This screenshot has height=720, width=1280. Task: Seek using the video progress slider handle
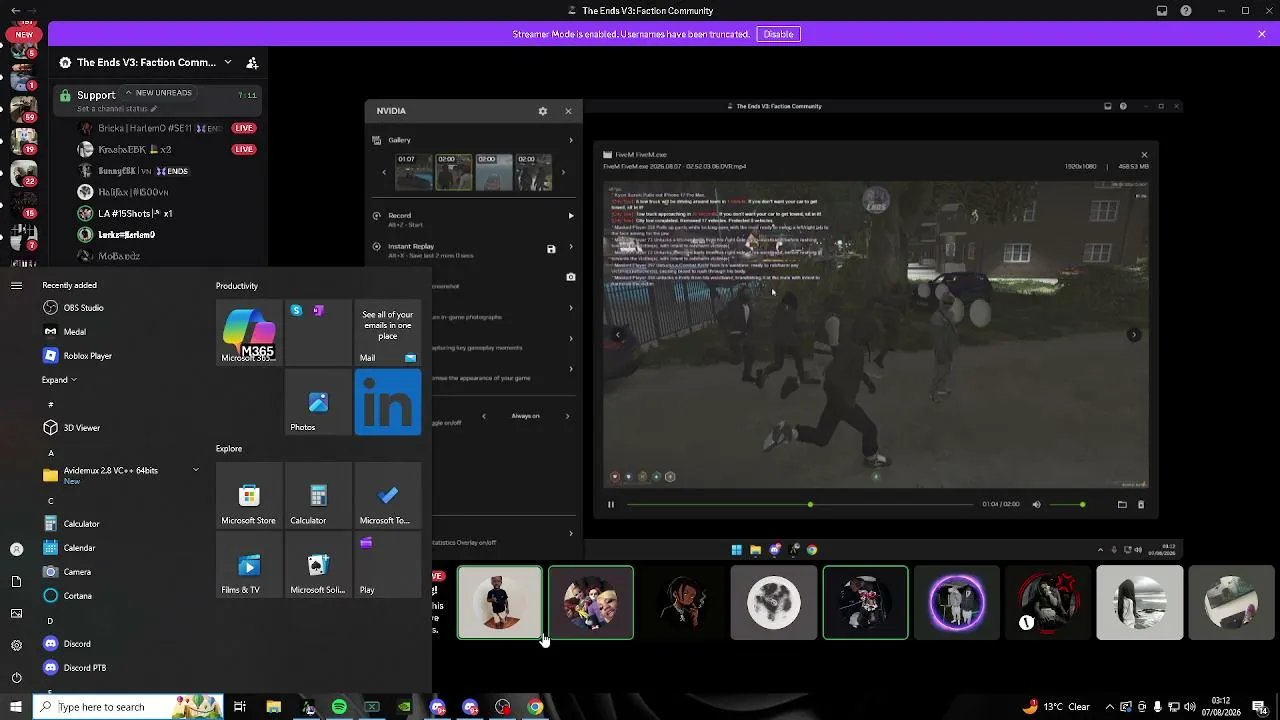810,504
